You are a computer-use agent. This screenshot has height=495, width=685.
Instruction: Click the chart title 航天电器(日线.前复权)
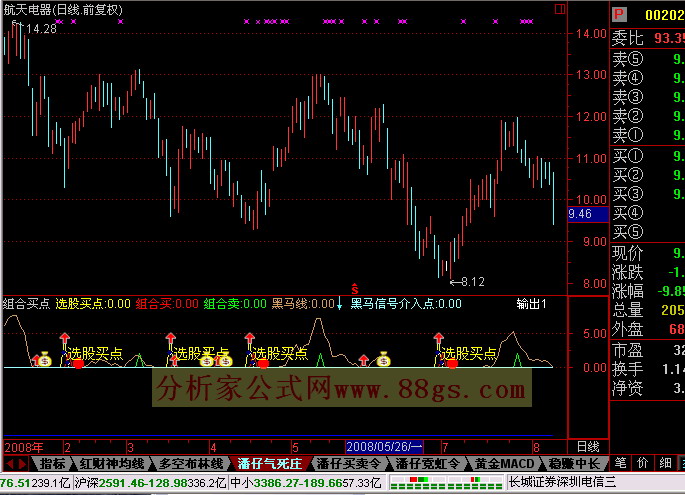pyautogui.click(x=63, y=10)
